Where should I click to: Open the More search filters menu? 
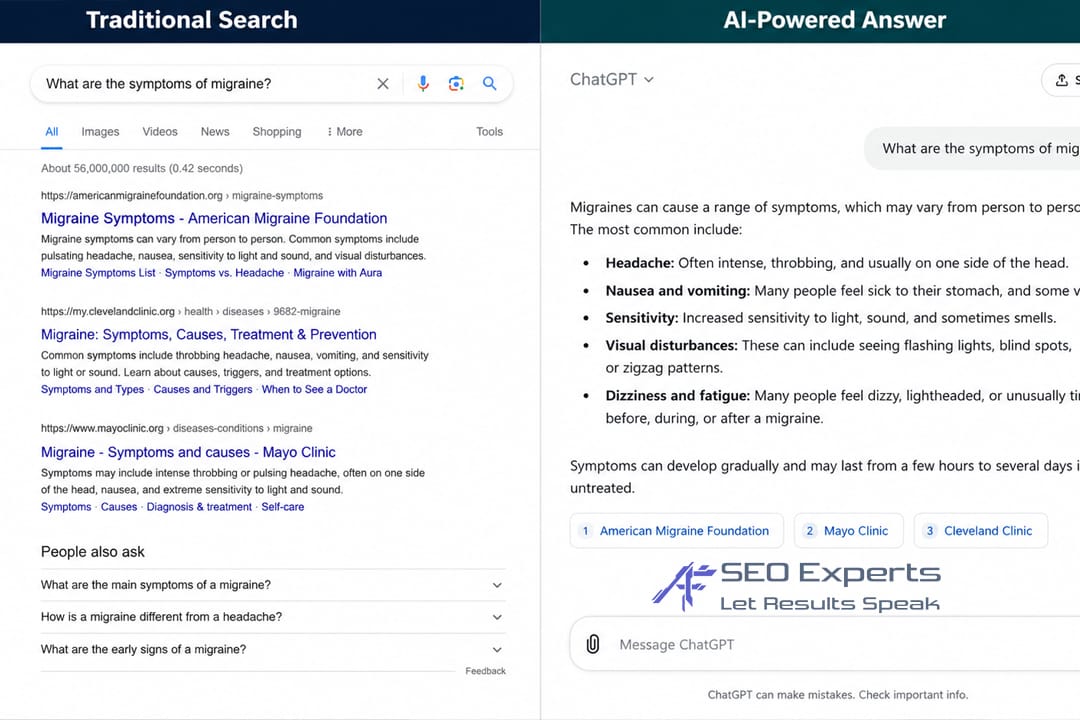tap(344, 132)
